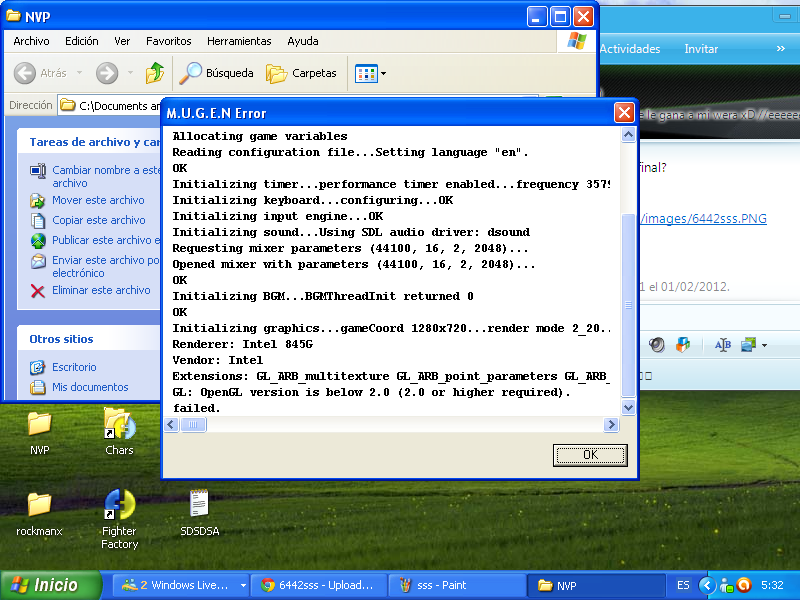Viewport: 800px width, 600px height.
Task: Expand the Atrás button history dropdown arrow
Action: click(76, 73)
